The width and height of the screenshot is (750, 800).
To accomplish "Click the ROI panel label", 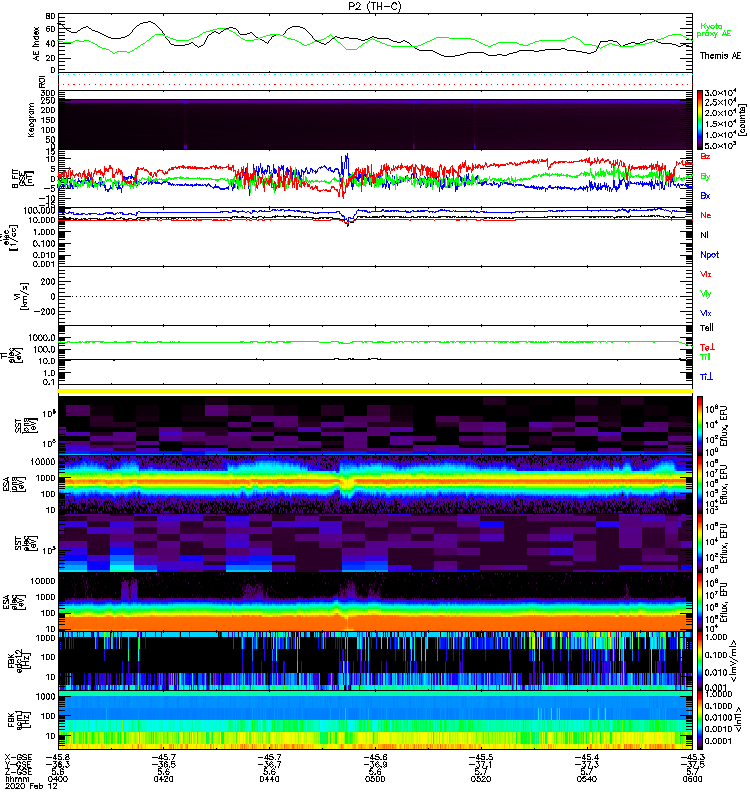I will coord(43,82).
